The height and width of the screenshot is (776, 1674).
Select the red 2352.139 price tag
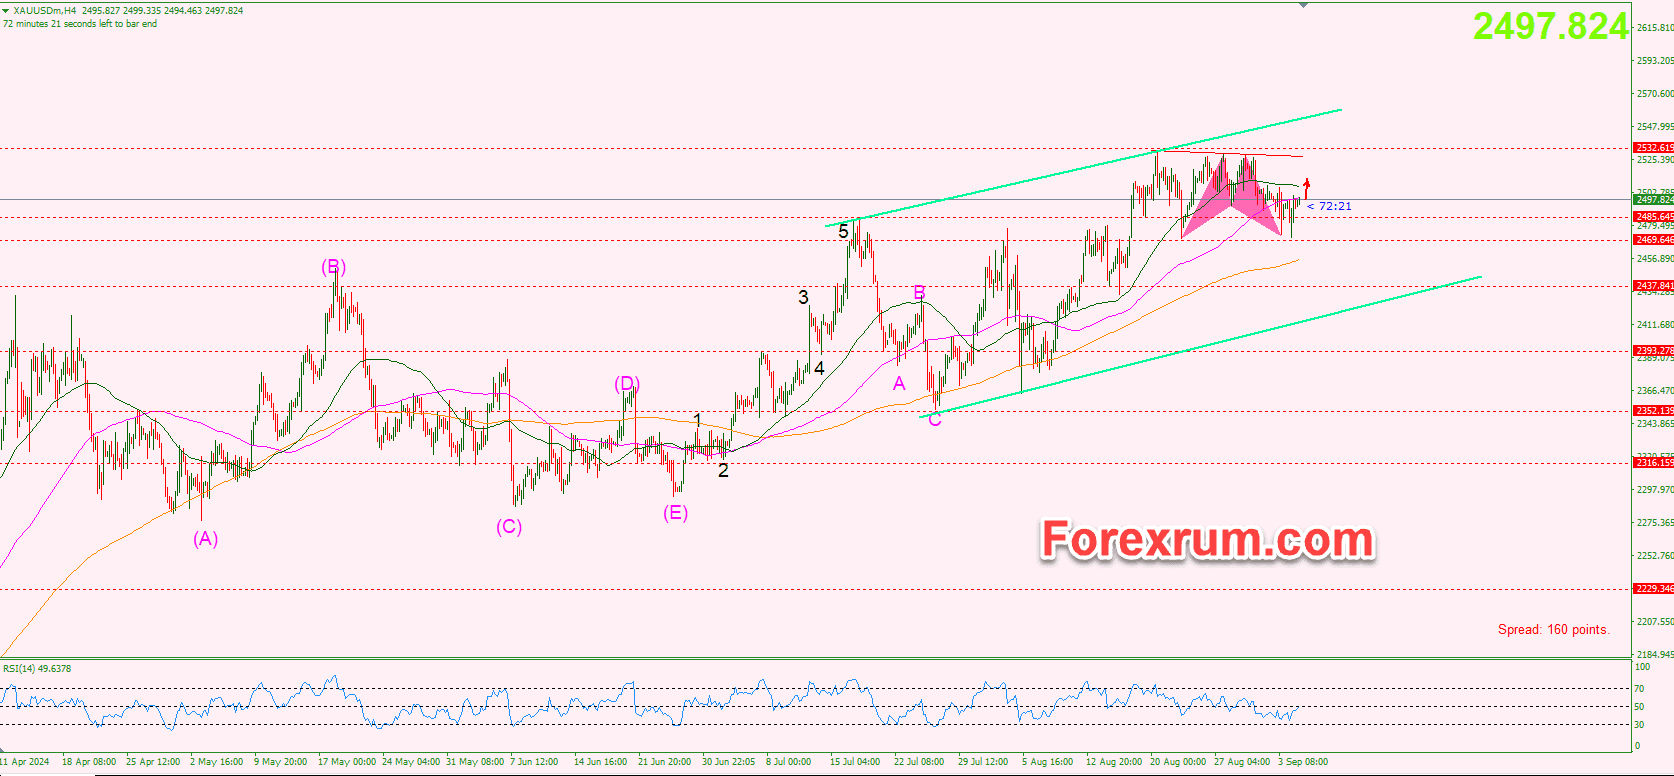(1654, 411)
